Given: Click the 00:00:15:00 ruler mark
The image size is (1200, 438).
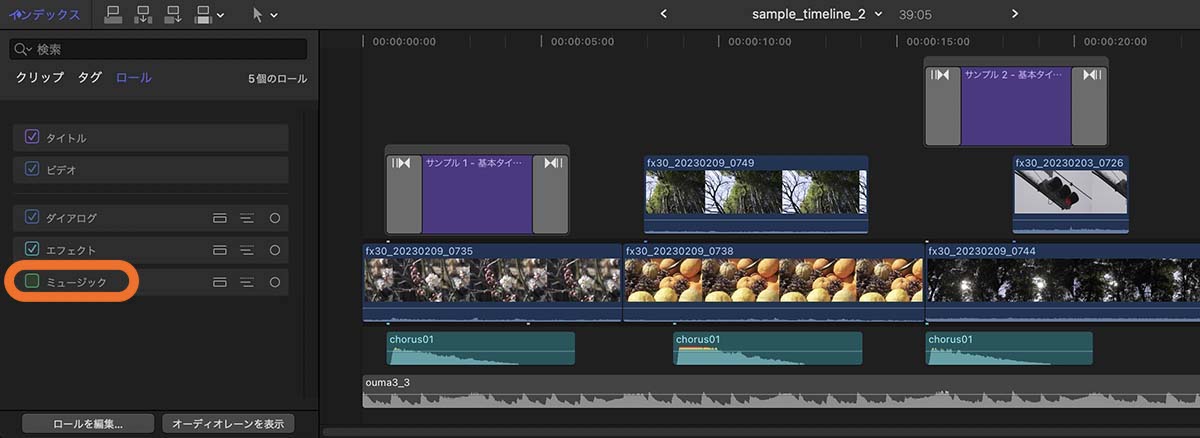Looking at the screenshot, I should click(938, 42).
